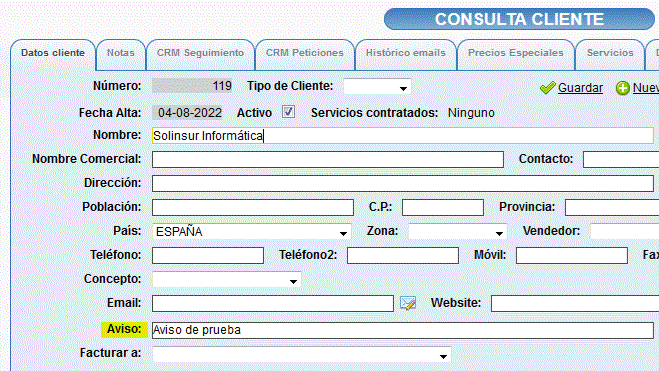Click the Teléfono input field

(208, 255)
